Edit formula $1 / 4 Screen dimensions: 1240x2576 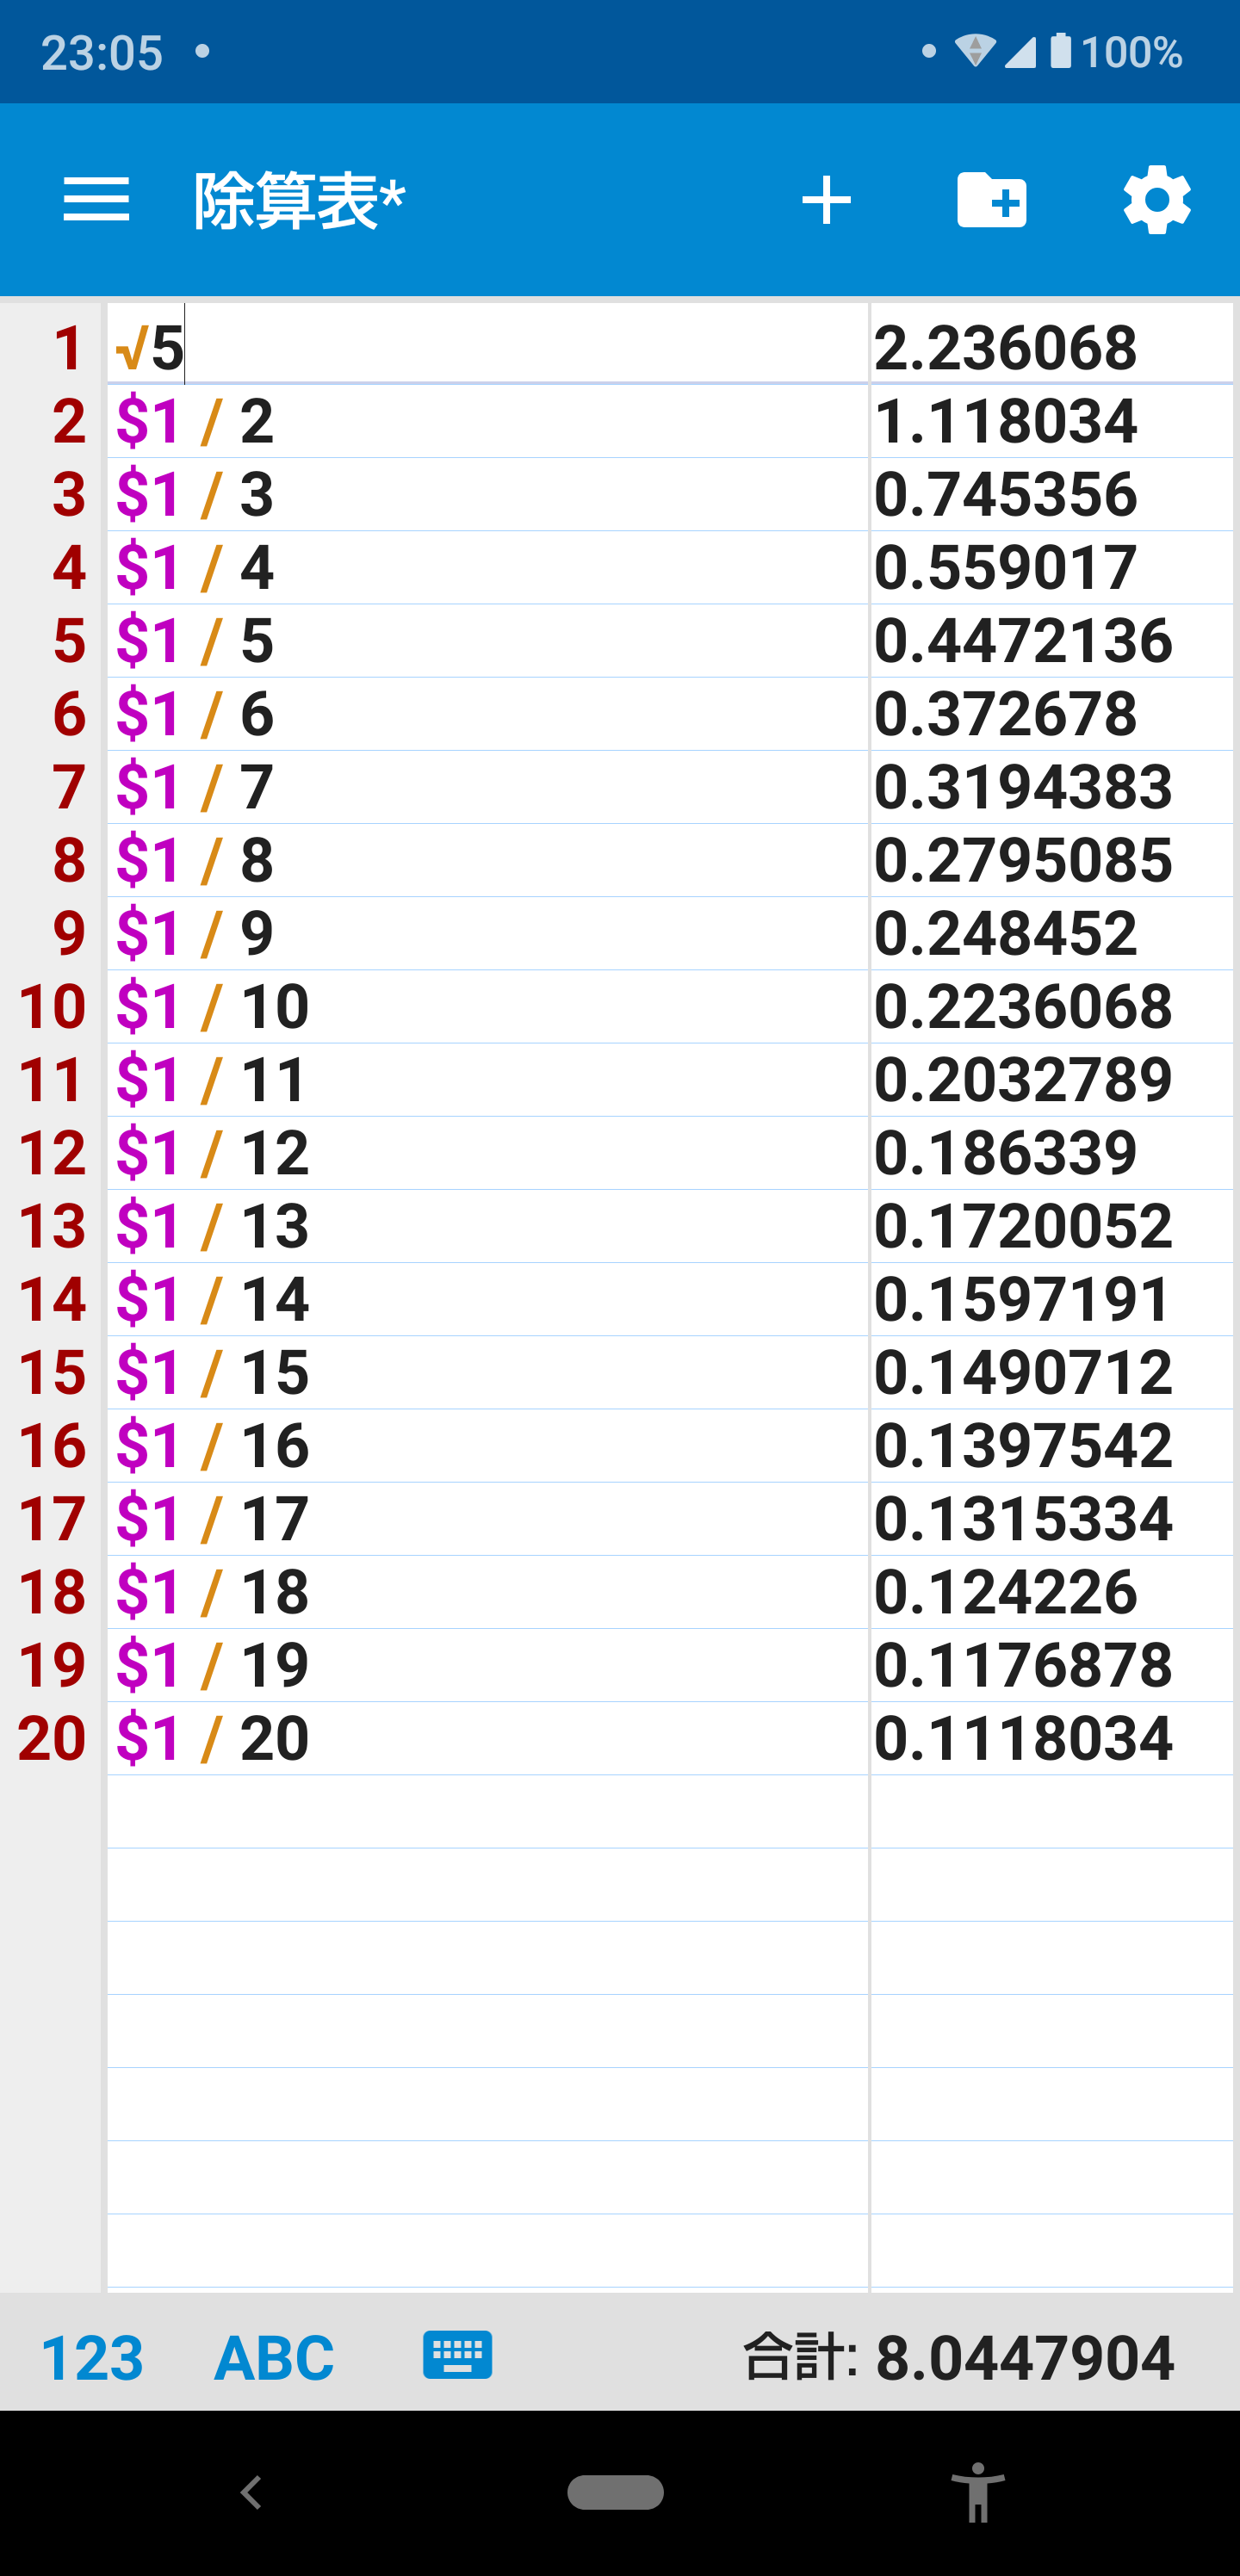(x=488, y=567)
